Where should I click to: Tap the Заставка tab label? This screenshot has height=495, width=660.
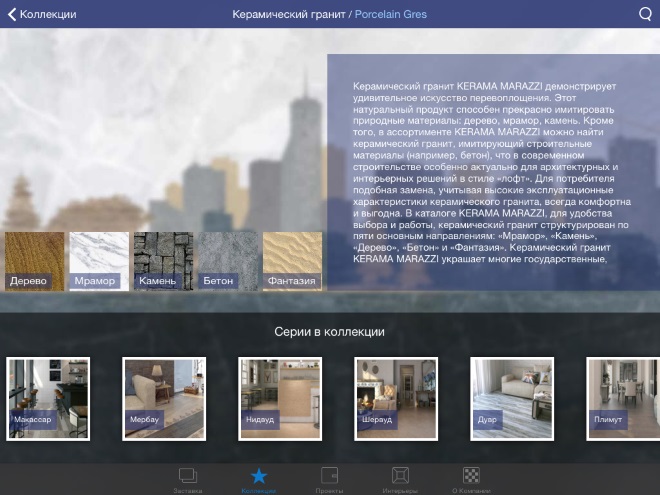click(188, 491)
